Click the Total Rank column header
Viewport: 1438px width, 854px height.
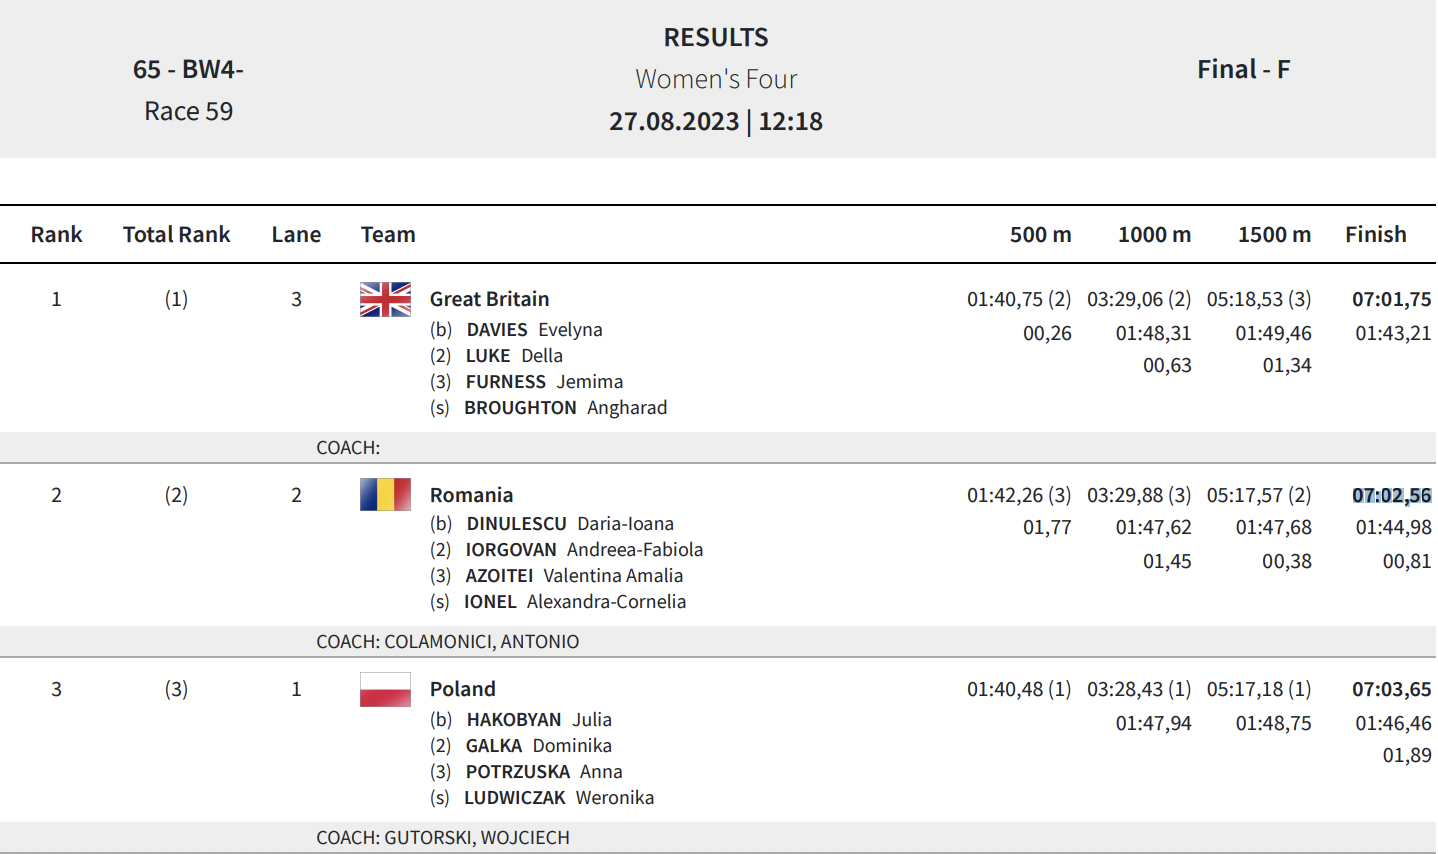pyautogui.click(x=176, y=234)
